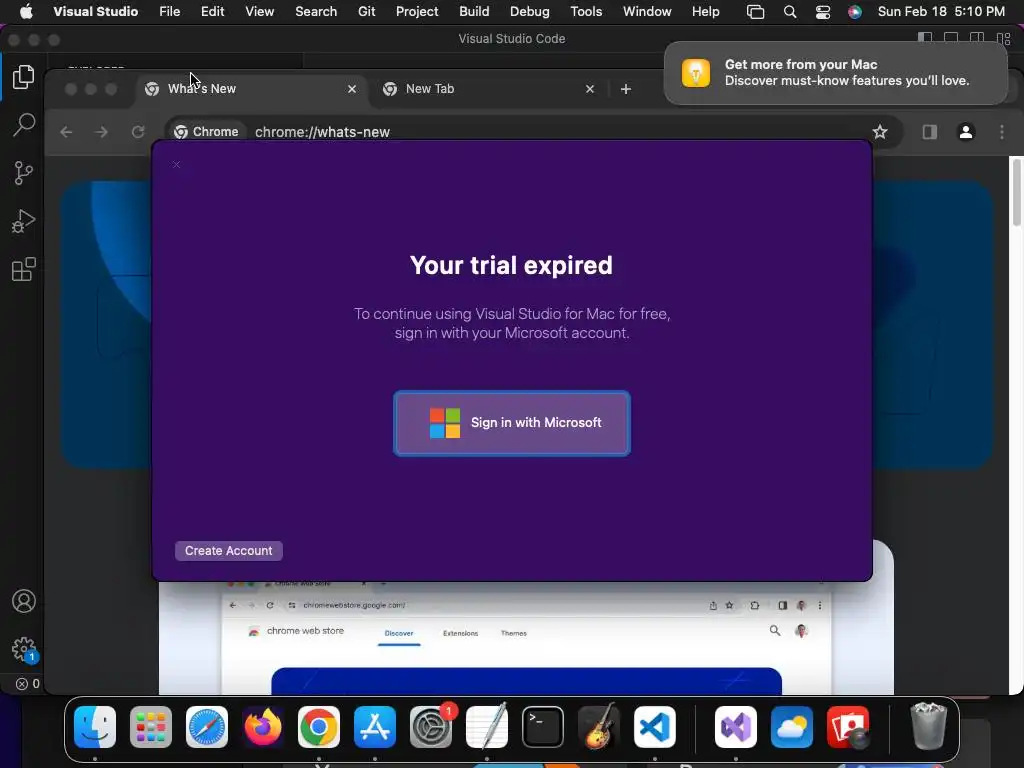This screenshot has height=768, width=1024.
Task: Open Photo Booth from the Dock
Action: point(848,727)
